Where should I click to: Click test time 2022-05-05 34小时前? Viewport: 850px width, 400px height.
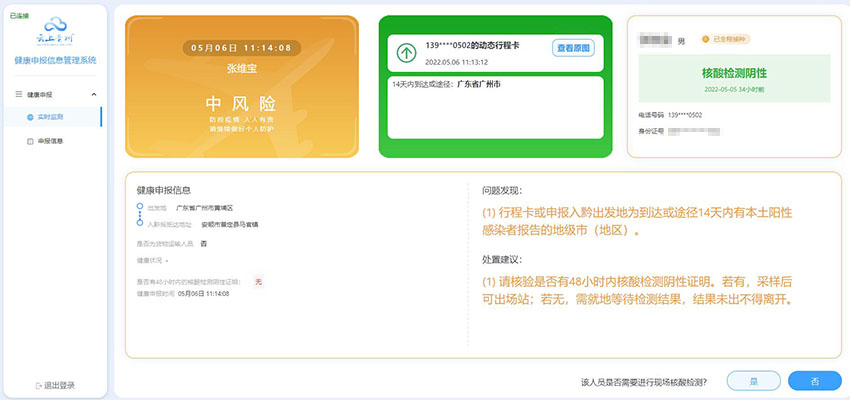[734, 88]
